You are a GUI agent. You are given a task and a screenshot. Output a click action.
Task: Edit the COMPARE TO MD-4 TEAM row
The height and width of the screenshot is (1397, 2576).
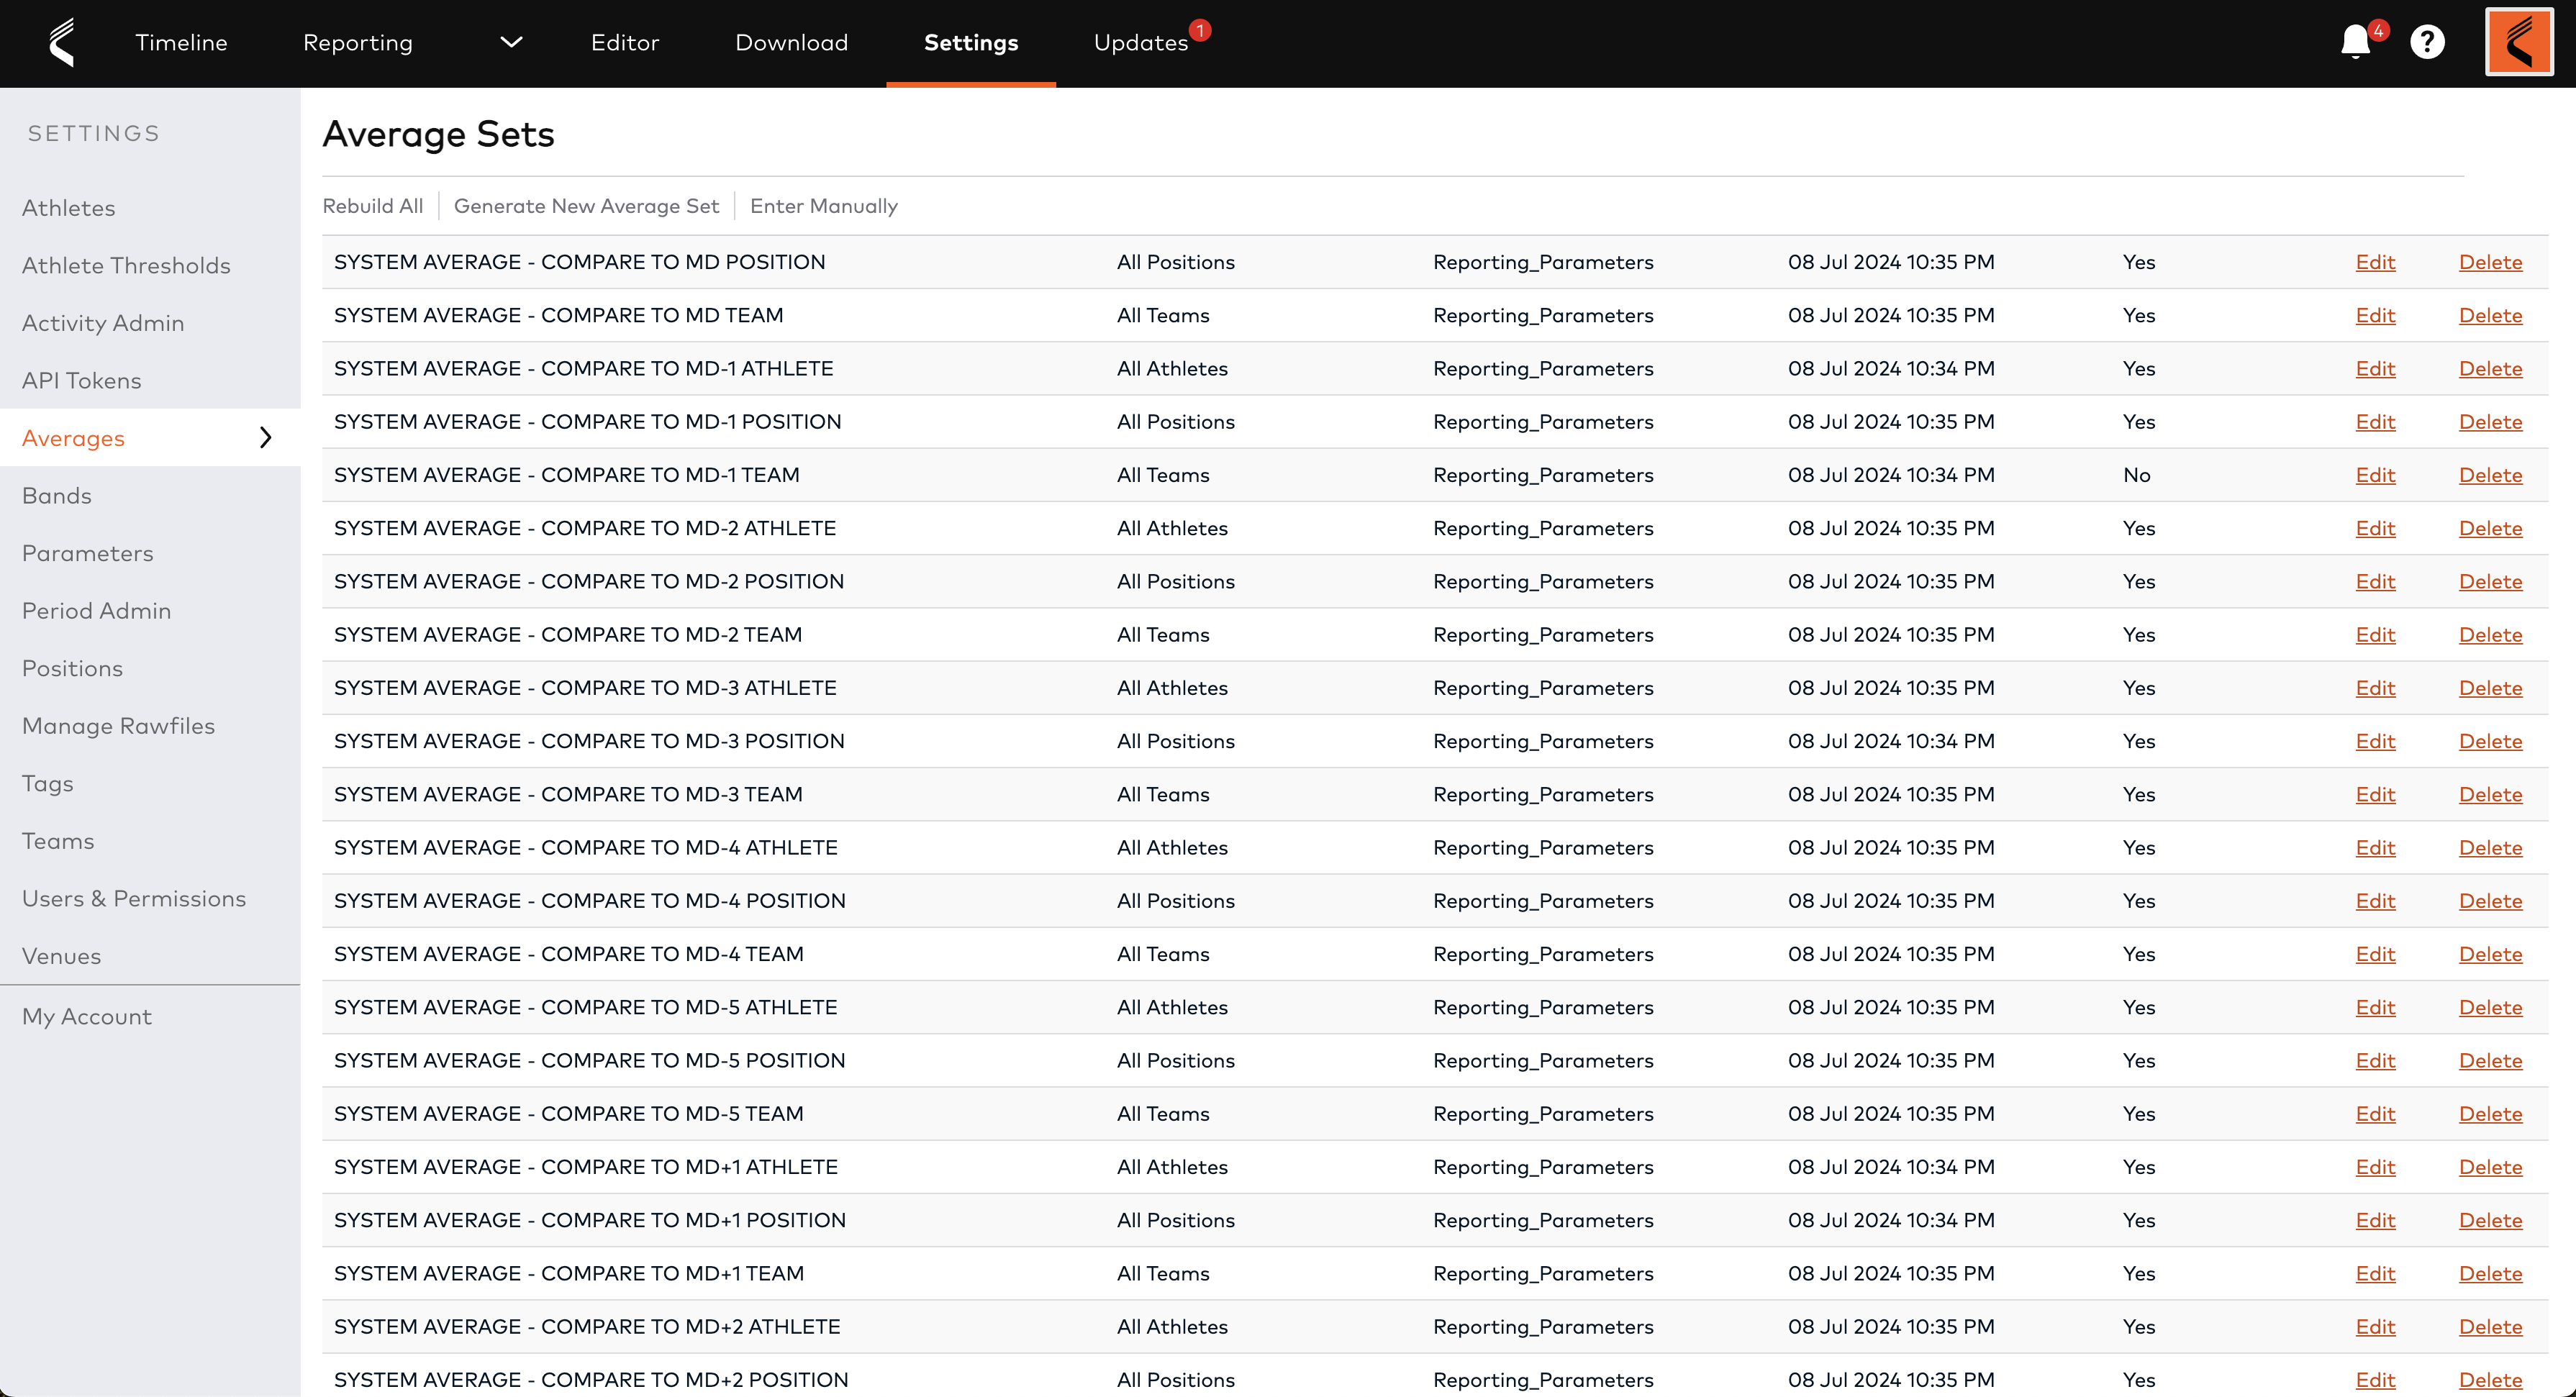(x=2375, y=954)
